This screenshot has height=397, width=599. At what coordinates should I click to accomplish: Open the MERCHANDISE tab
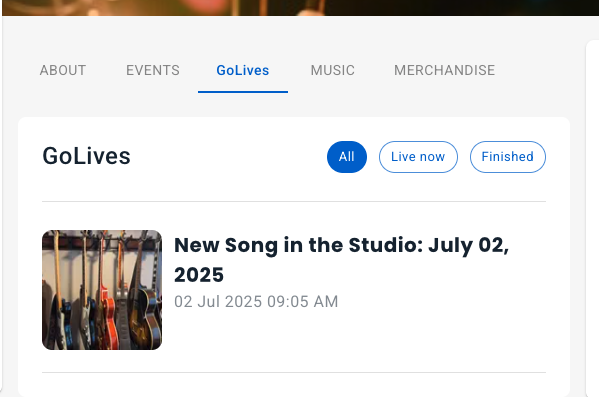coord(444,70)
